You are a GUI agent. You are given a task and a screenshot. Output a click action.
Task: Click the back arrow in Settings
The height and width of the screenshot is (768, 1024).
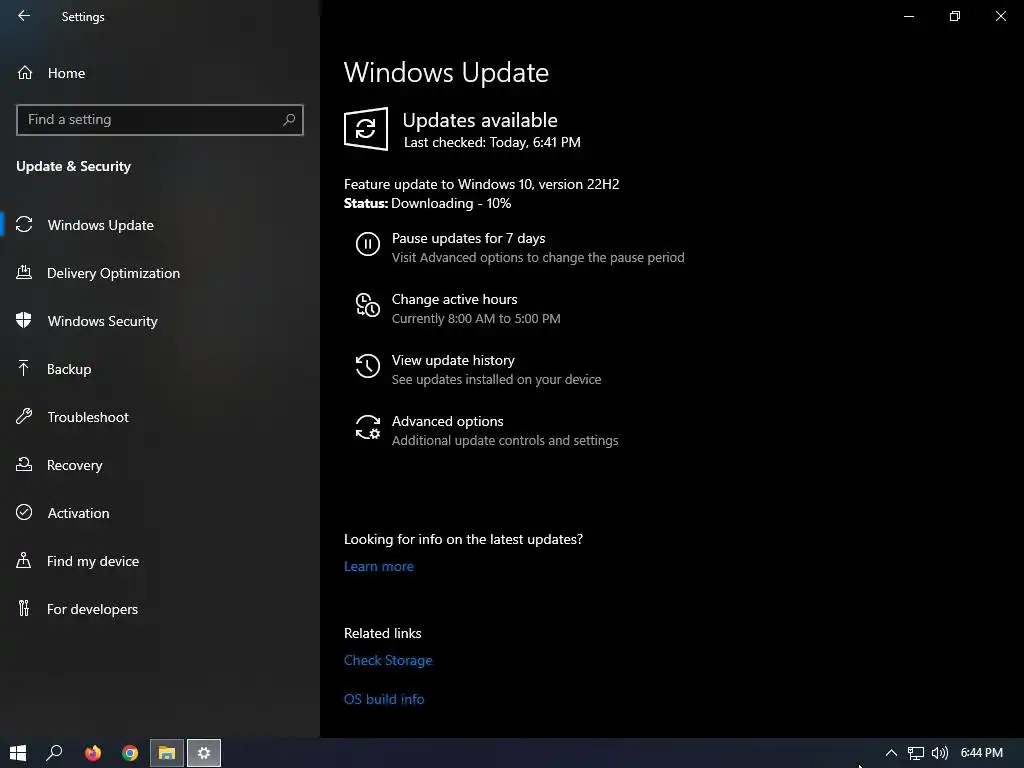pyautogui.click(x=24, y=16)
